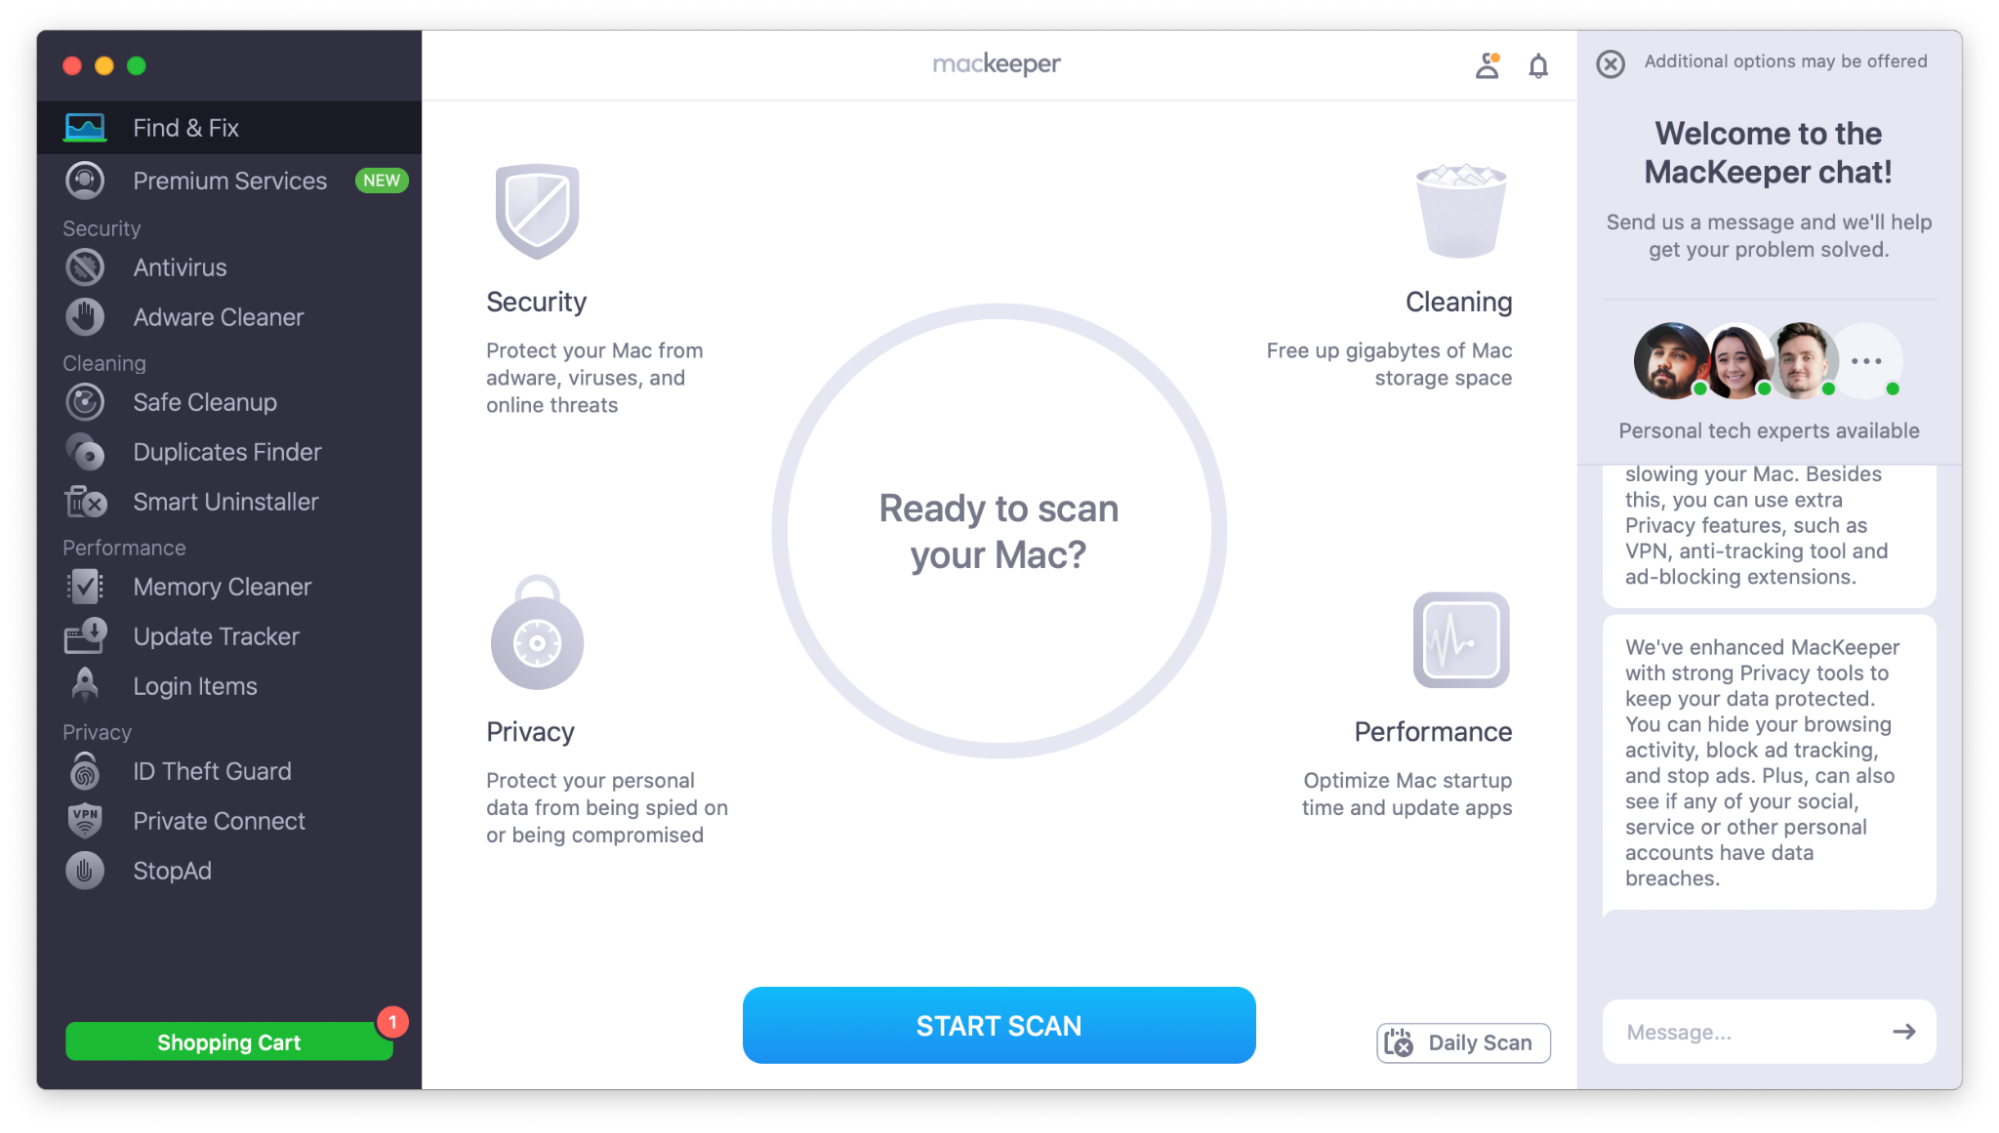Launch the Duplicates Finder tool

coord(229,452)
